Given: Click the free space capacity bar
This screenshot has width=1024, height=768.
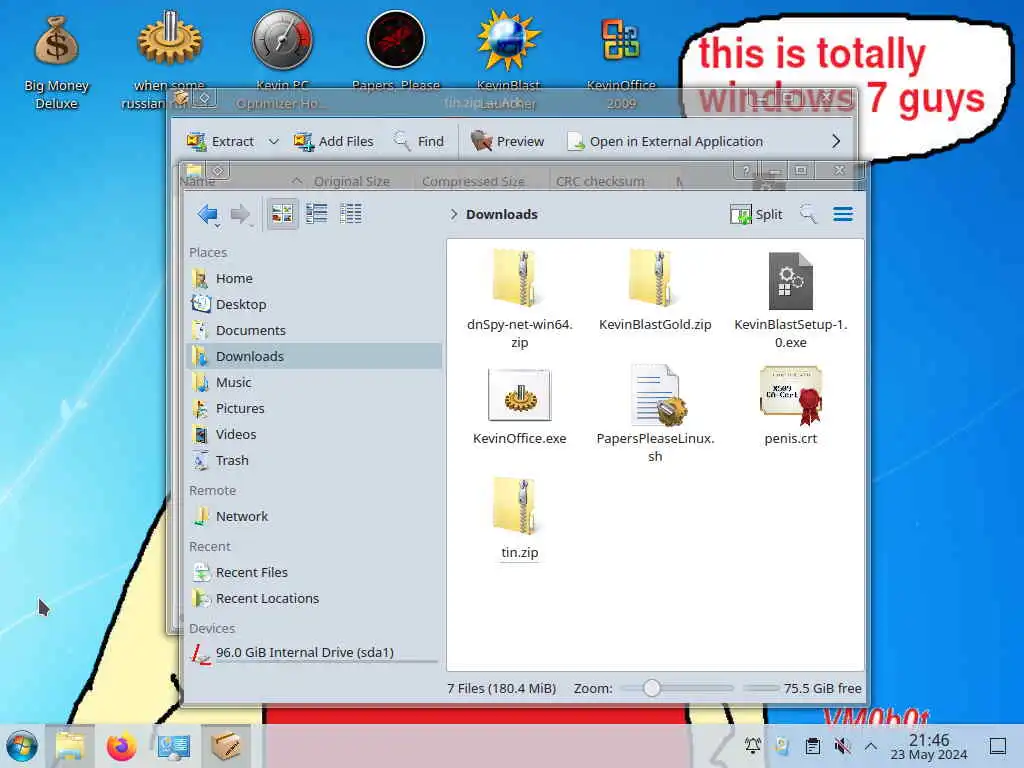Looking at the screenshot, I should coord(761,688).
